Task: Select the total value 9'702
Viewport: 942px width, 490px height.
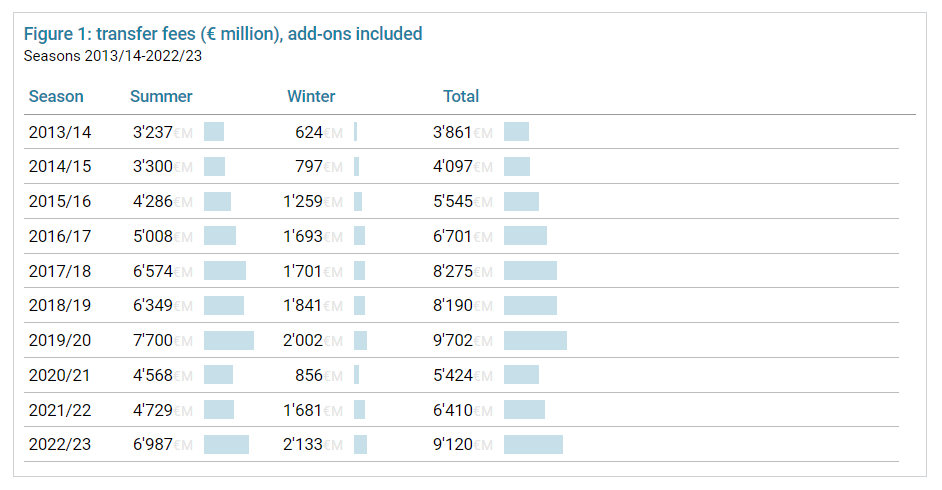Action: pos(453,340)
